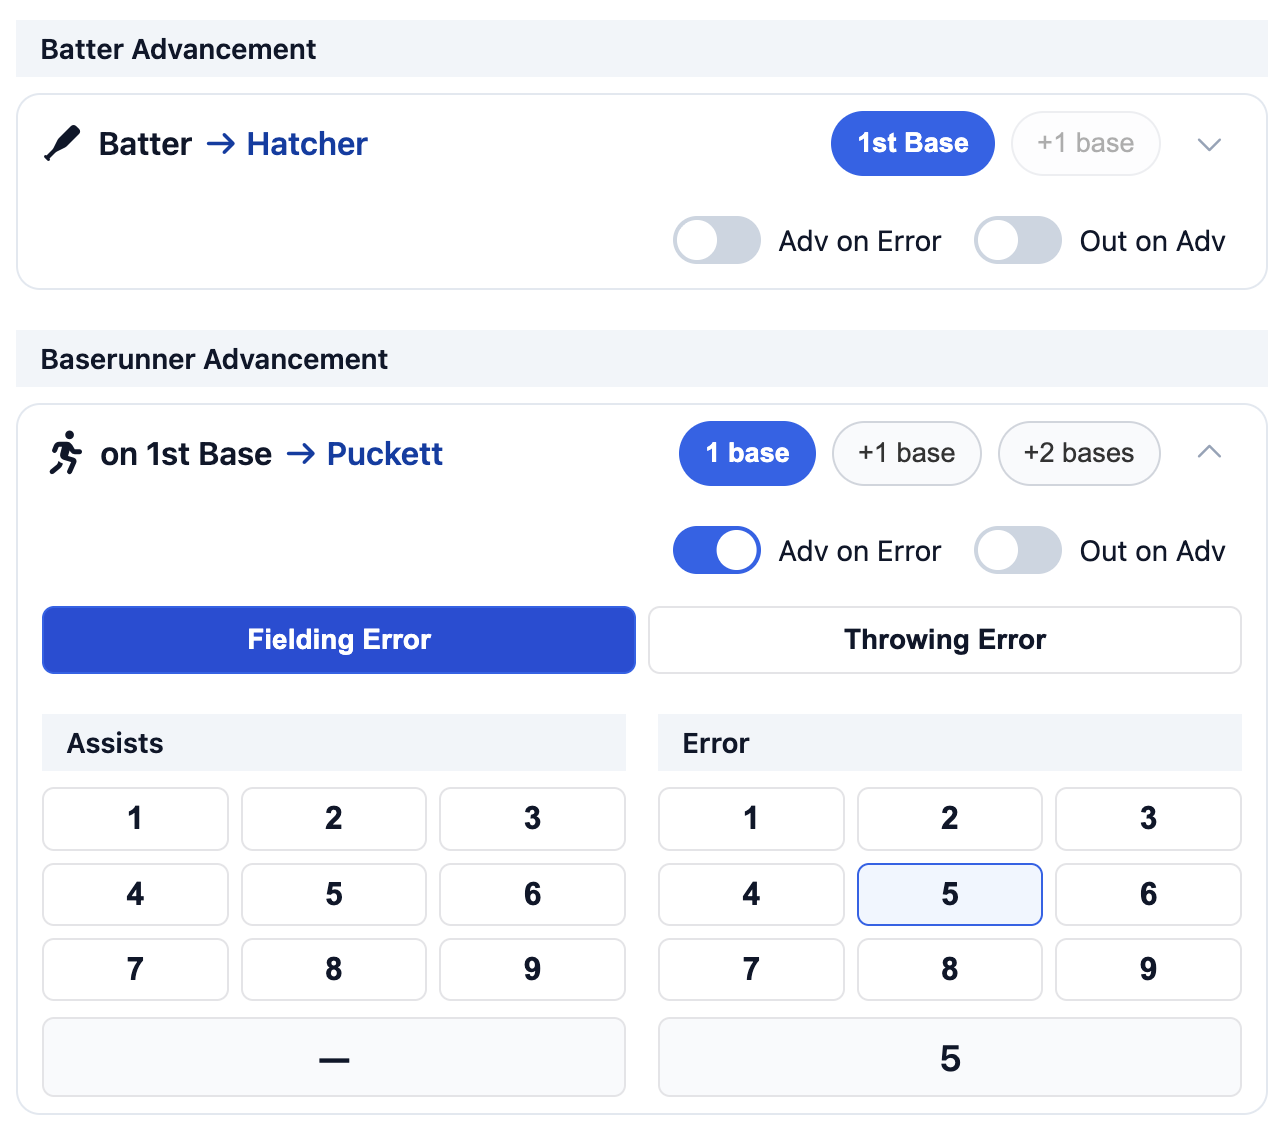1286x1126 pixels.
Task: Turn on Puckett's Out on Adv switch
Action: pos(1018,550)
